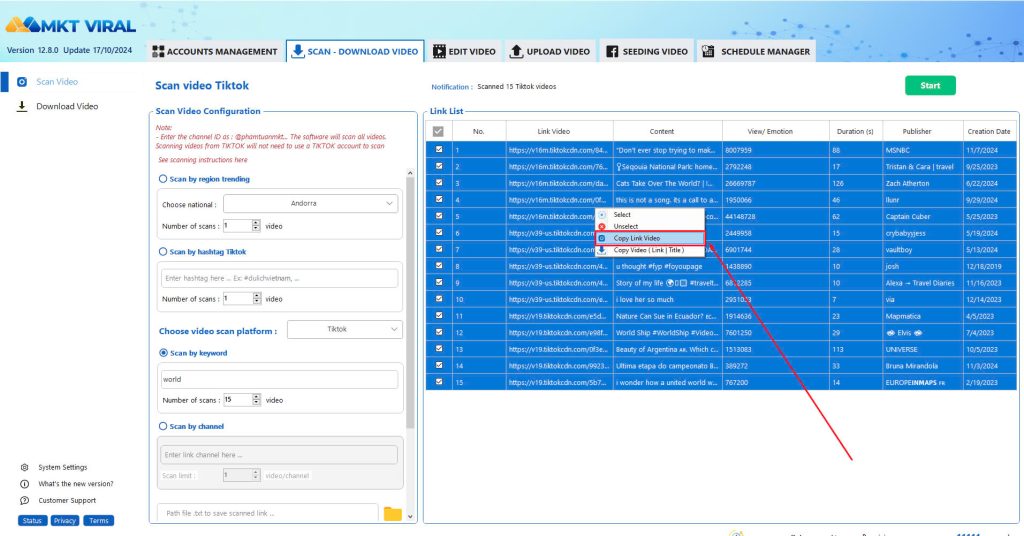Click the View/ Emotion column header
The image size is (1024, 536).
[776, 131]
